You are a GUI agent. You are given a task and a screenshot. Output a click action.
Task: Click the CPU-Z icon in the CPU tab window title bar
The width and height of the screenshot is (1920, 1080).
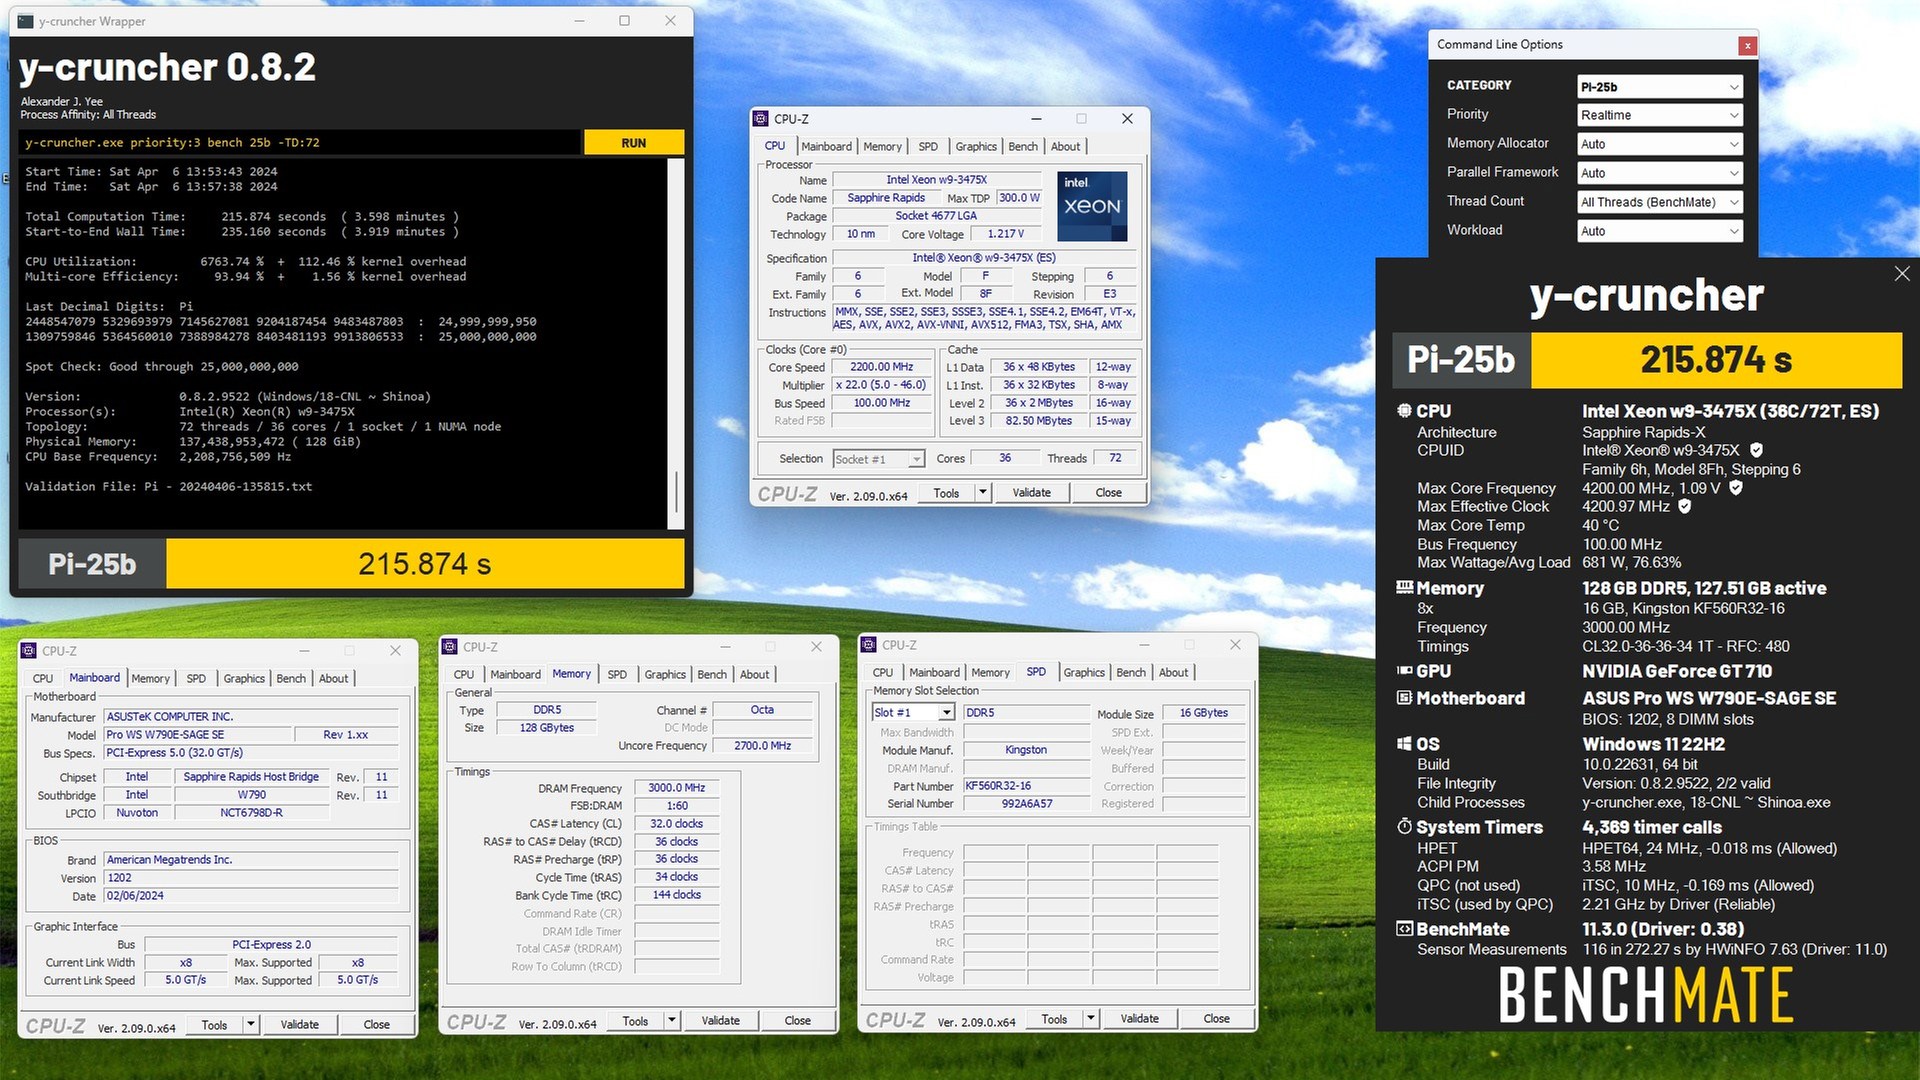pyautogui.click(x=761, y=118)
